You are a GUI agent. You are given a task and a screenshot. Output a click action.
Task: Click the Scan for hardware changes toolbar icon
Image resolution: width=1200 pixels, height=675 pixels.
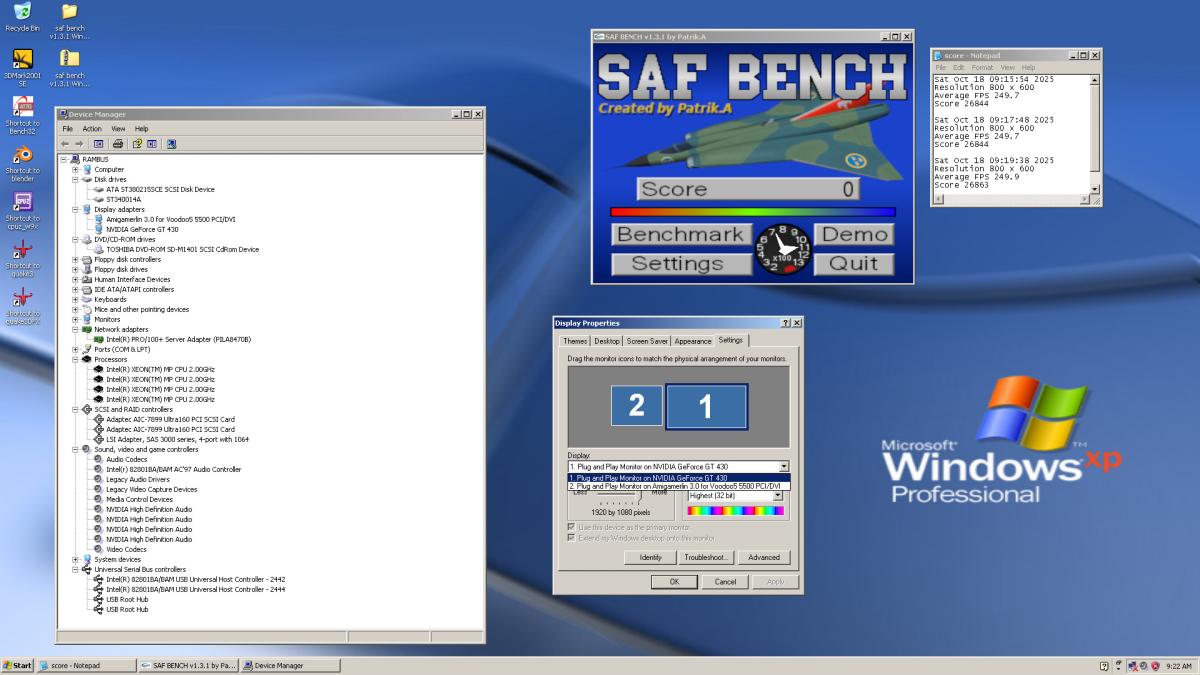coord(172,144)
